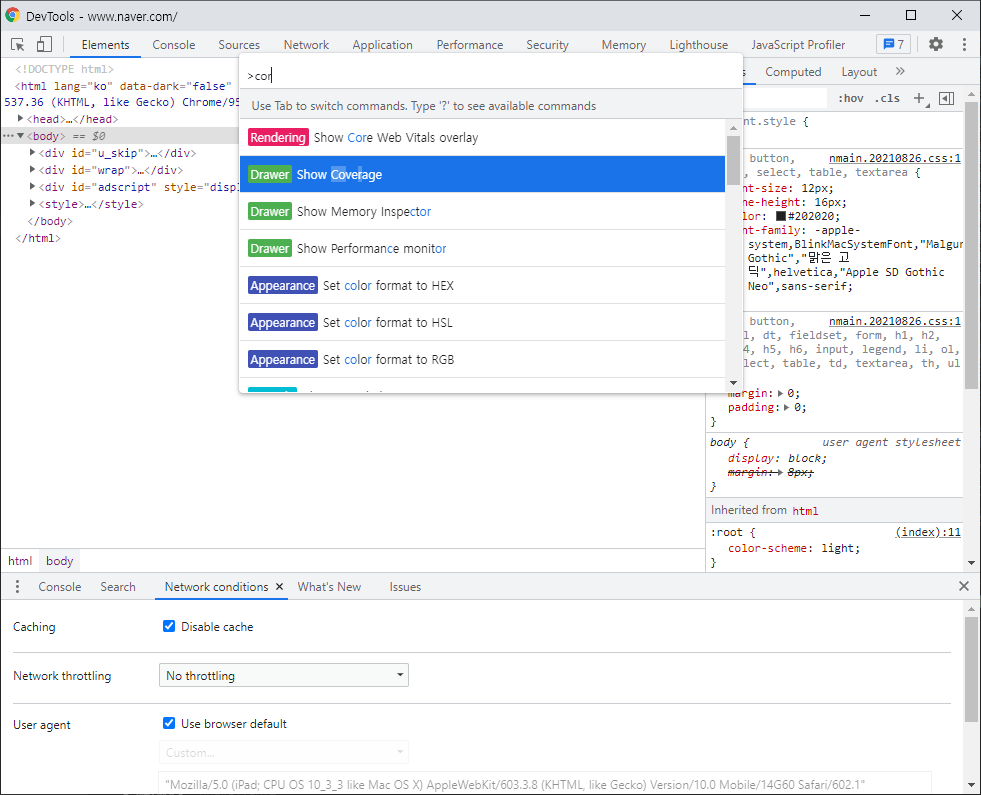Expand the div id="u_skip" node
The image size is (981, 795).
[33, 153]
